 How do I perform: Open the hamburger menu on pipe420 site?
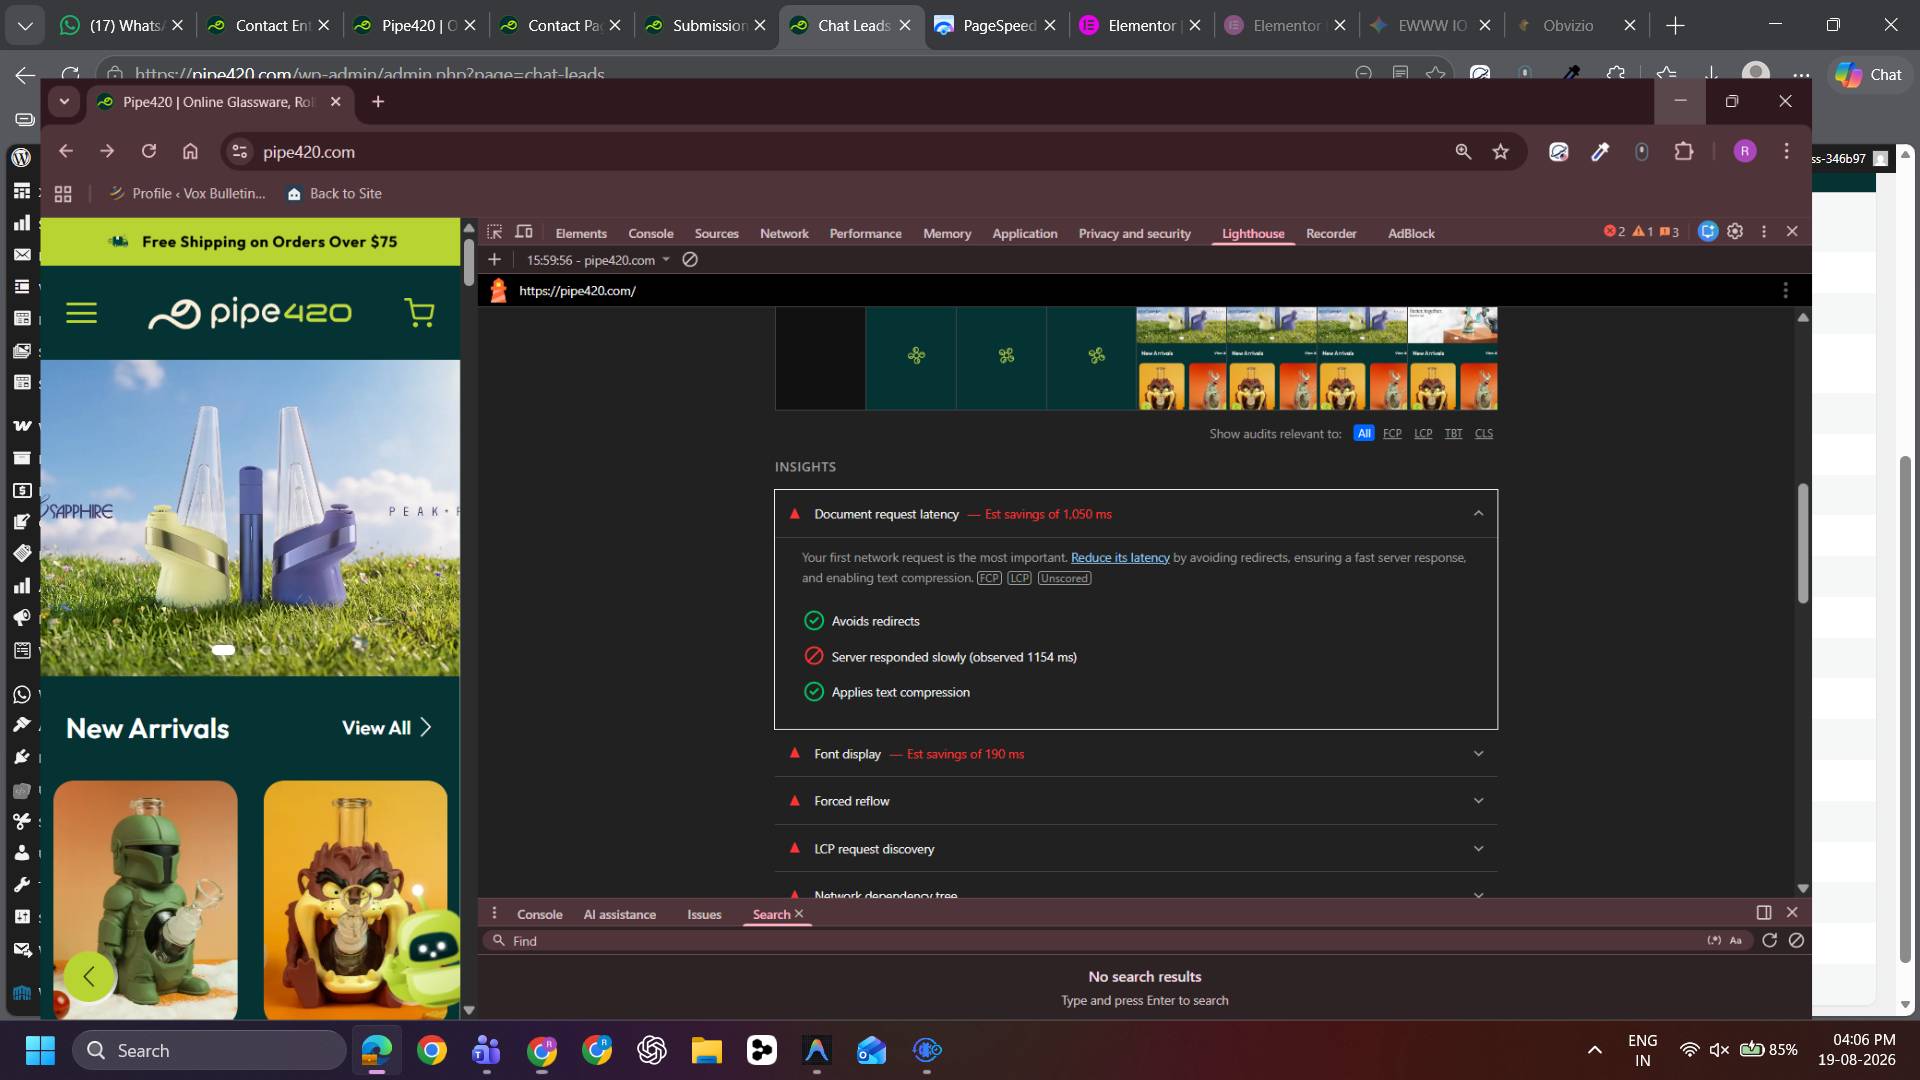[81, 313]
